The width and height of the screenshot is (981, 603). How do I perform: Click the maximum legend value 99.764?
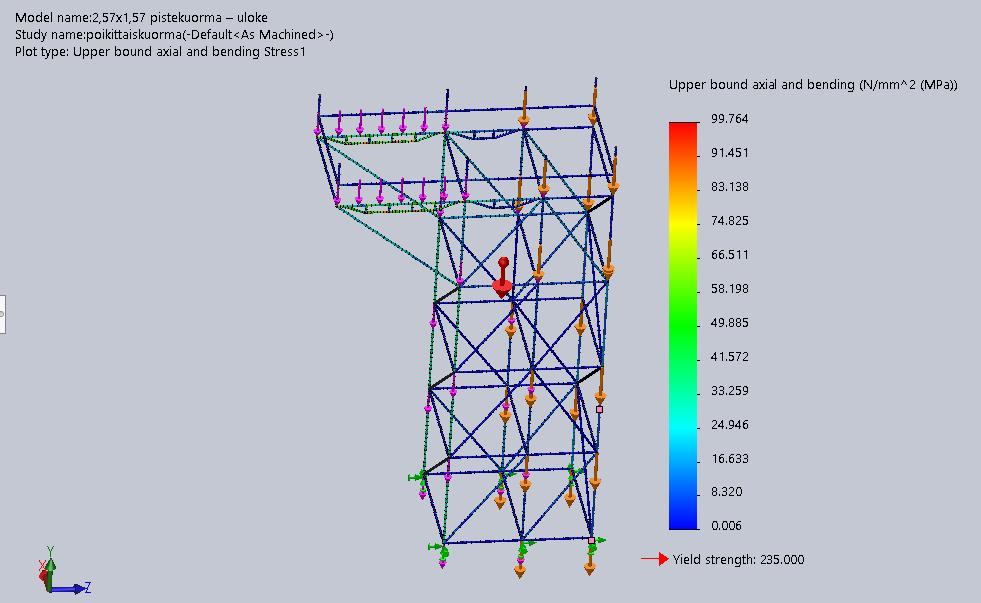[729, 119]
